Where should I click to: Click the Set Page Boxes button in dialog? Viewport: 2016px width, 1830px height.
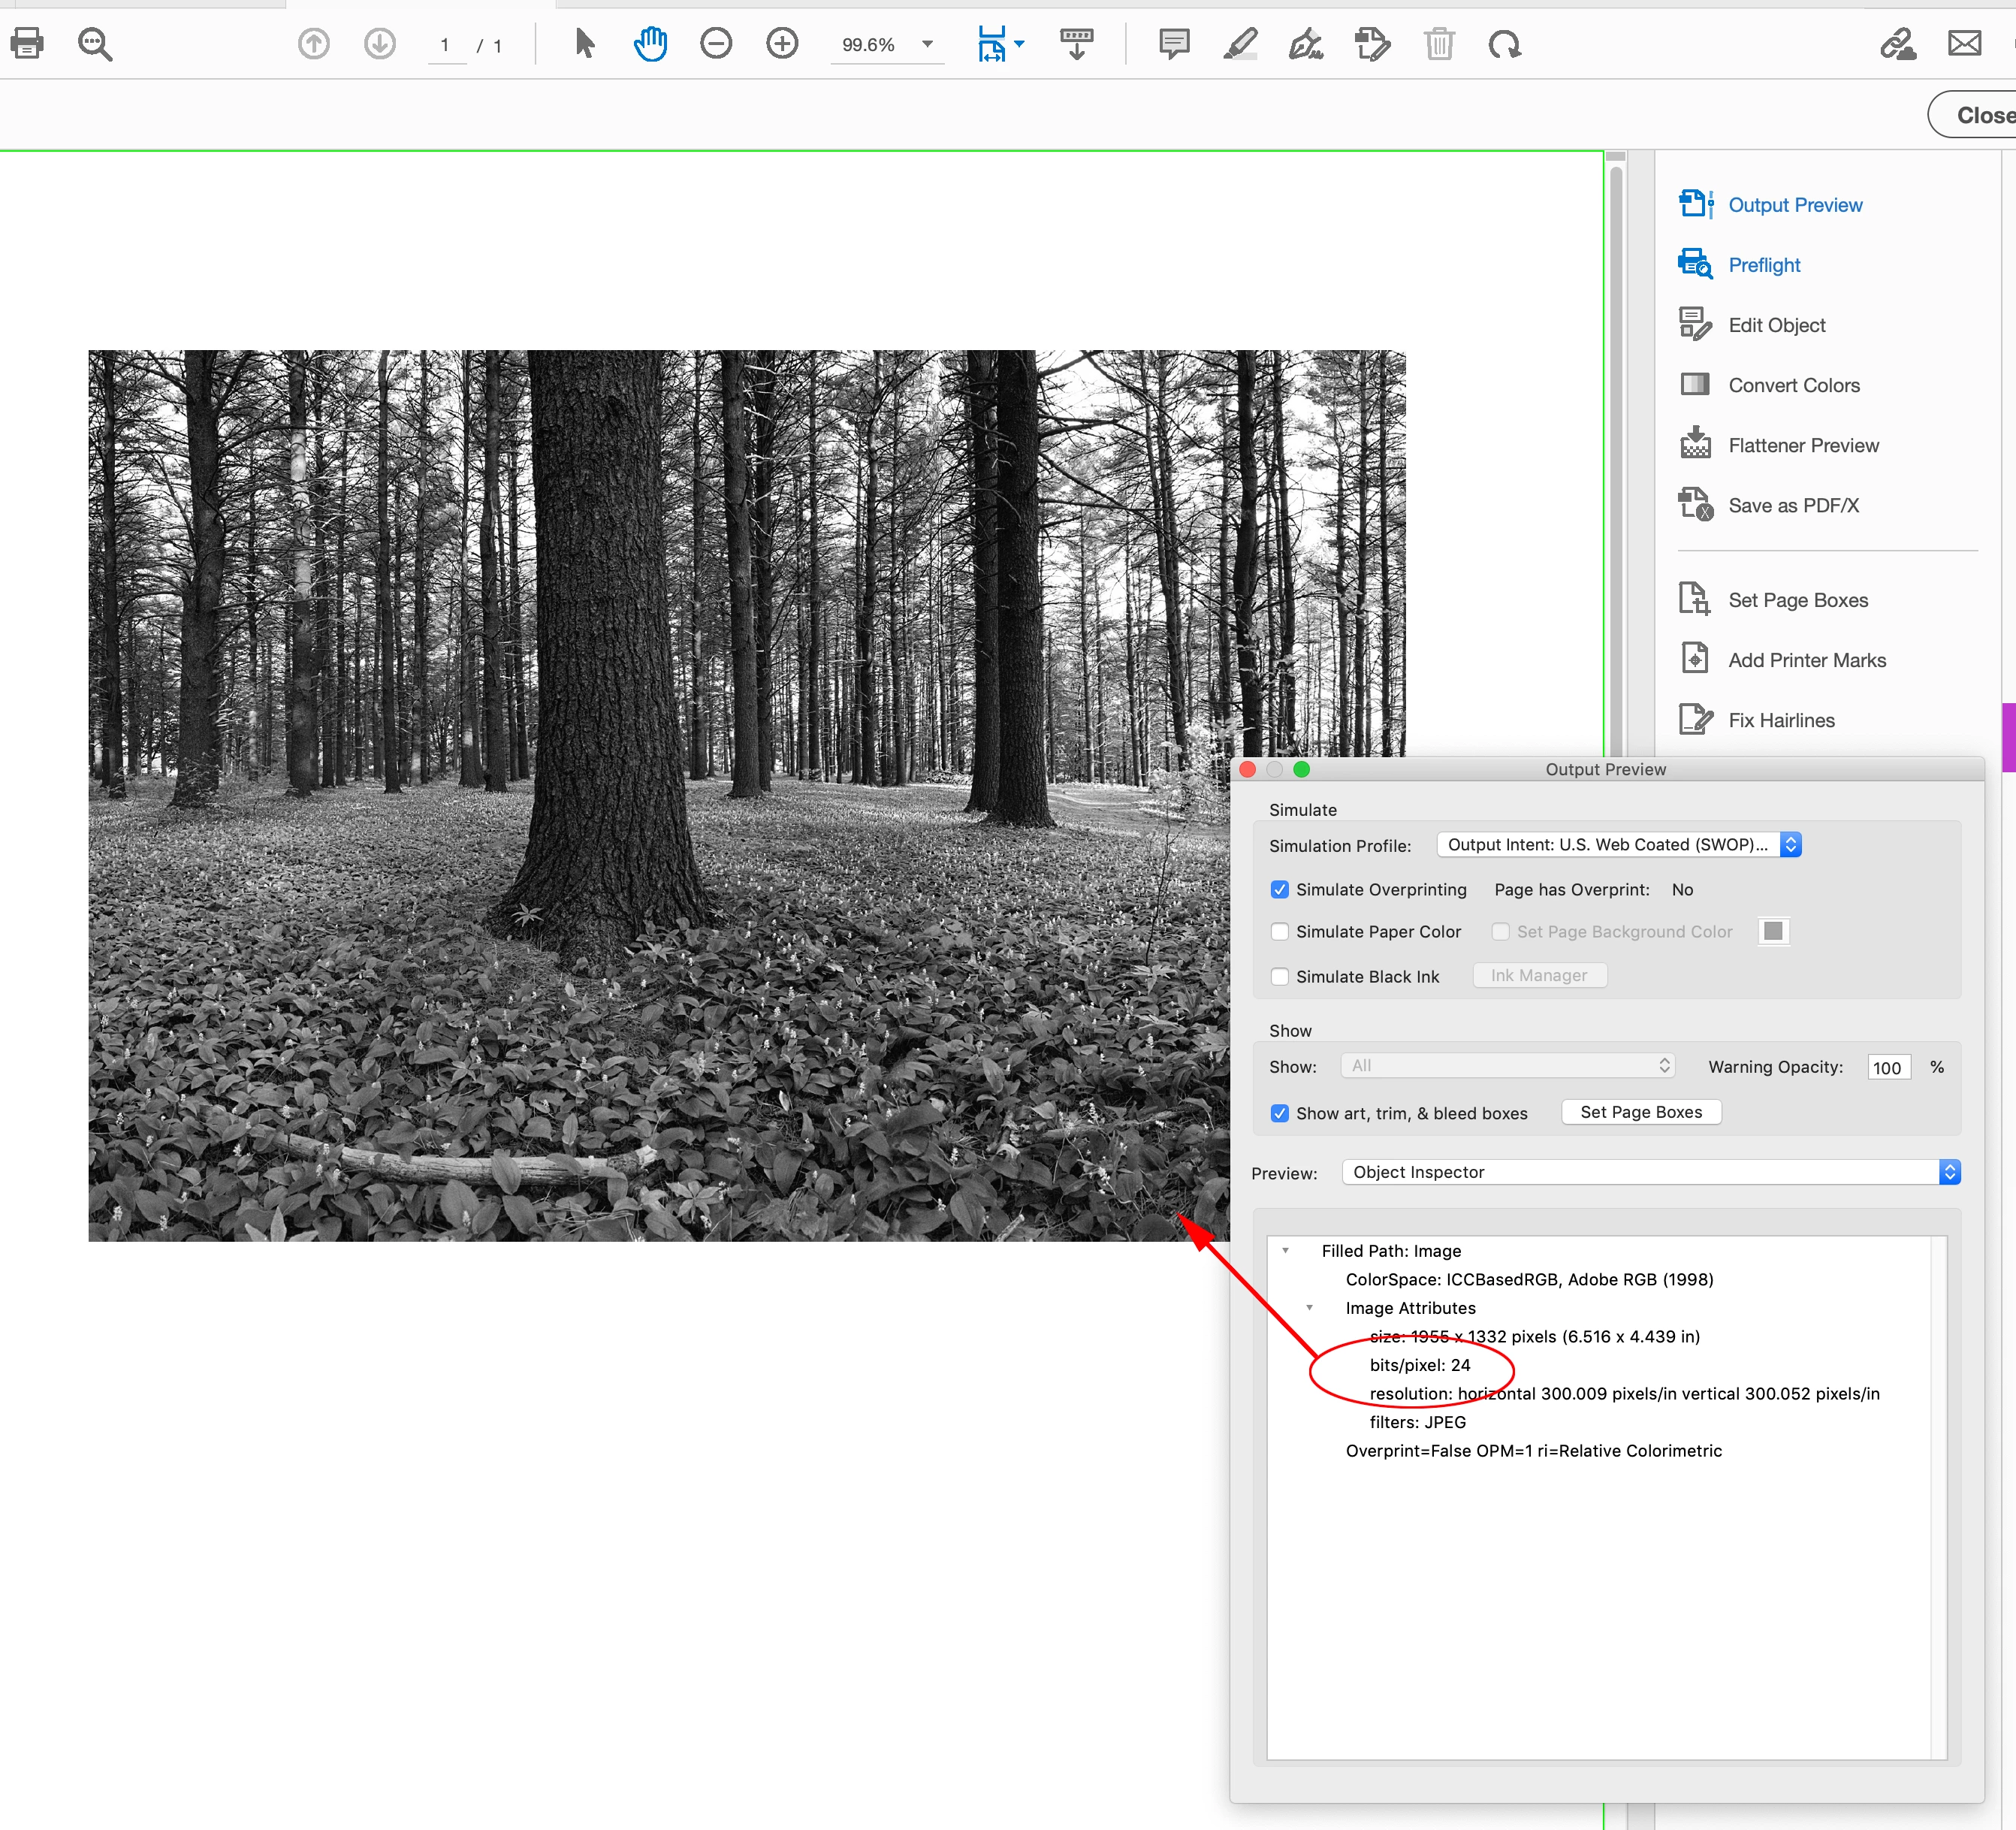1641,1112
